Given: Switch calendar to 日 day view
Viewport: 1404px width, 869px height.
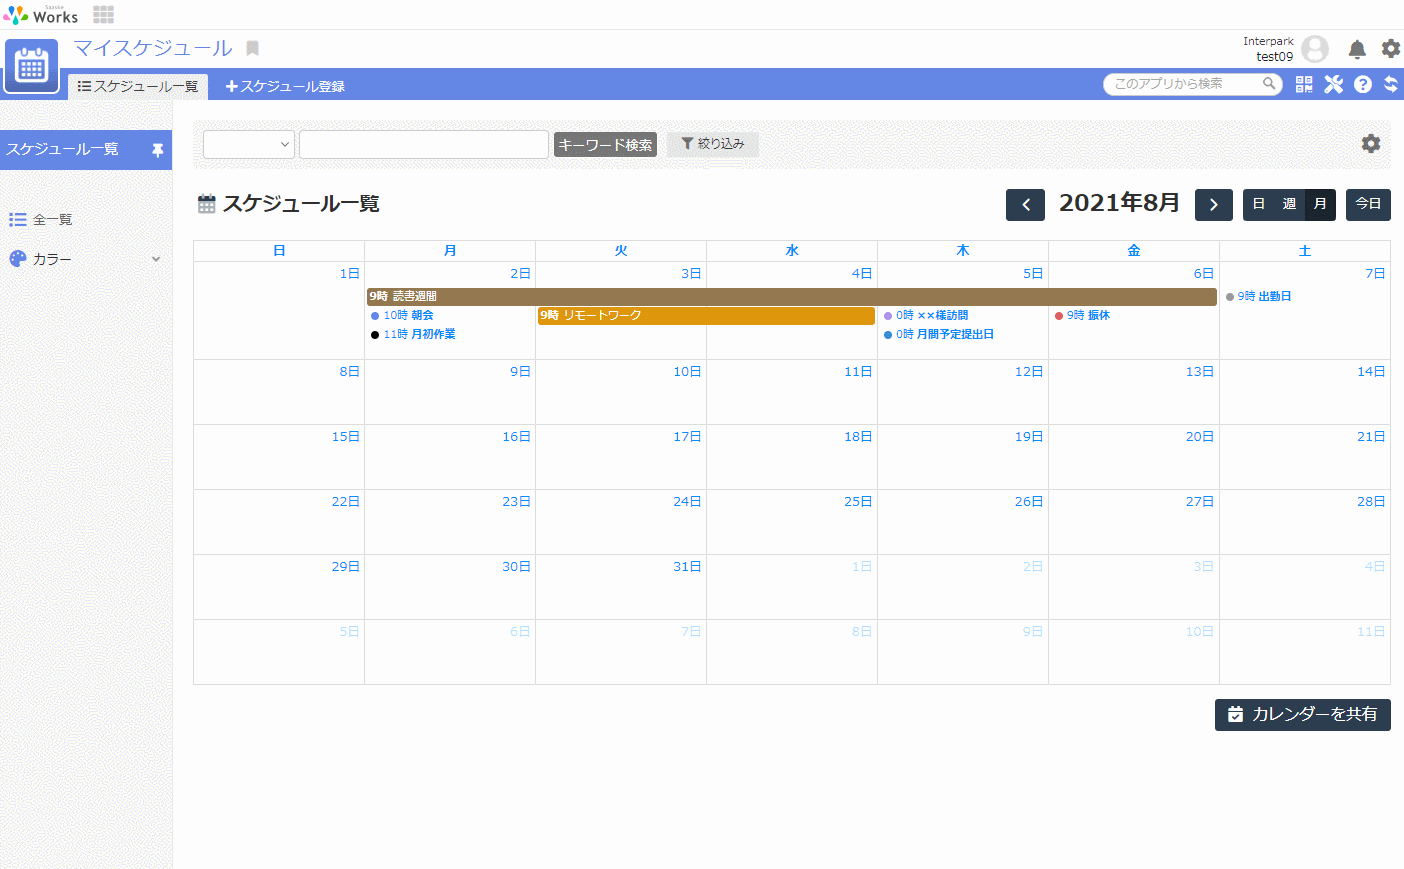Looking at the screenshot, I should (x=1259, y=204).
